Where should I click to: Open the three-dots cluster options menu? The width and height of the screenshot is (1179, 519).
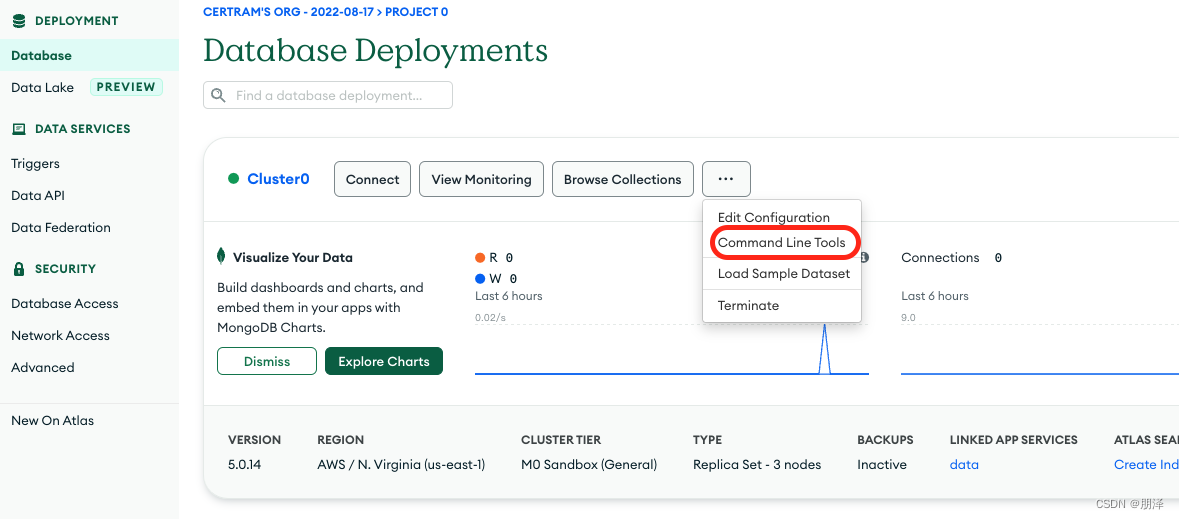(x=726, y=179)
